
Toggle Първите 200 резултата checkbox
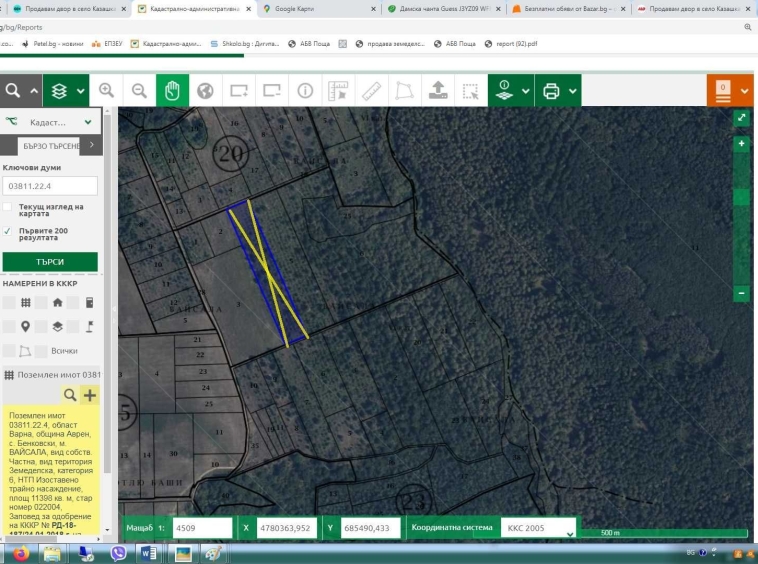7,231
